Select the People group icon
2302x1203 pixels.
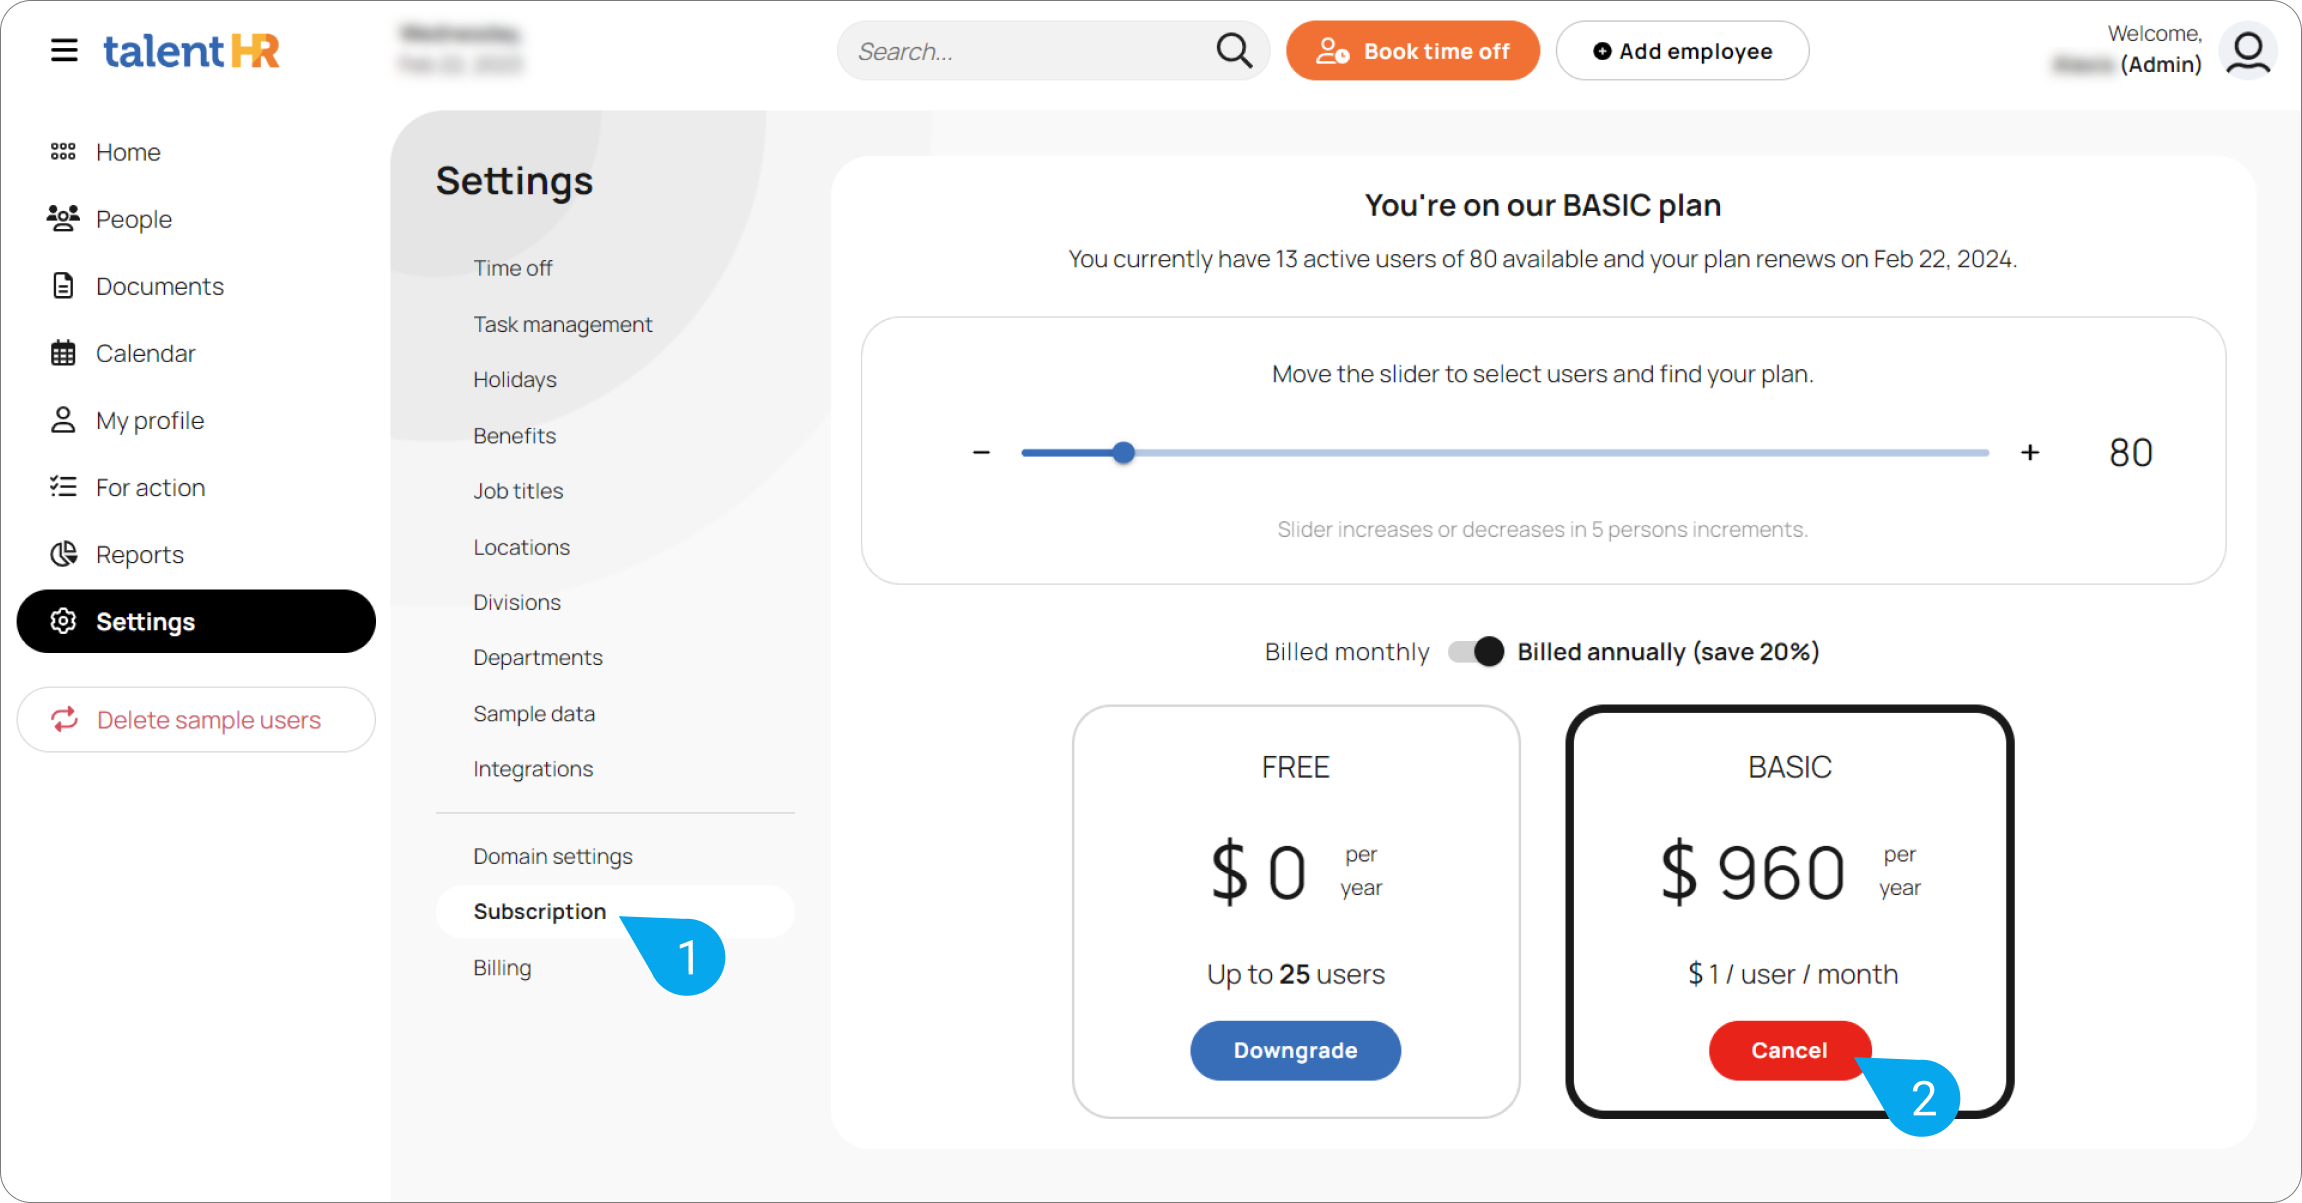[x=63, y=218]
